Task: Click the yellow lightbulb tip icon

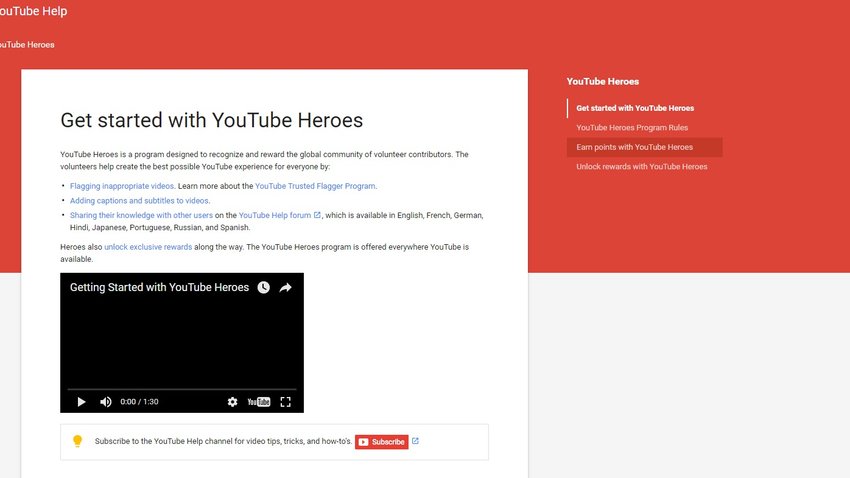Action: pyautogui.click(x=78, y=441)
